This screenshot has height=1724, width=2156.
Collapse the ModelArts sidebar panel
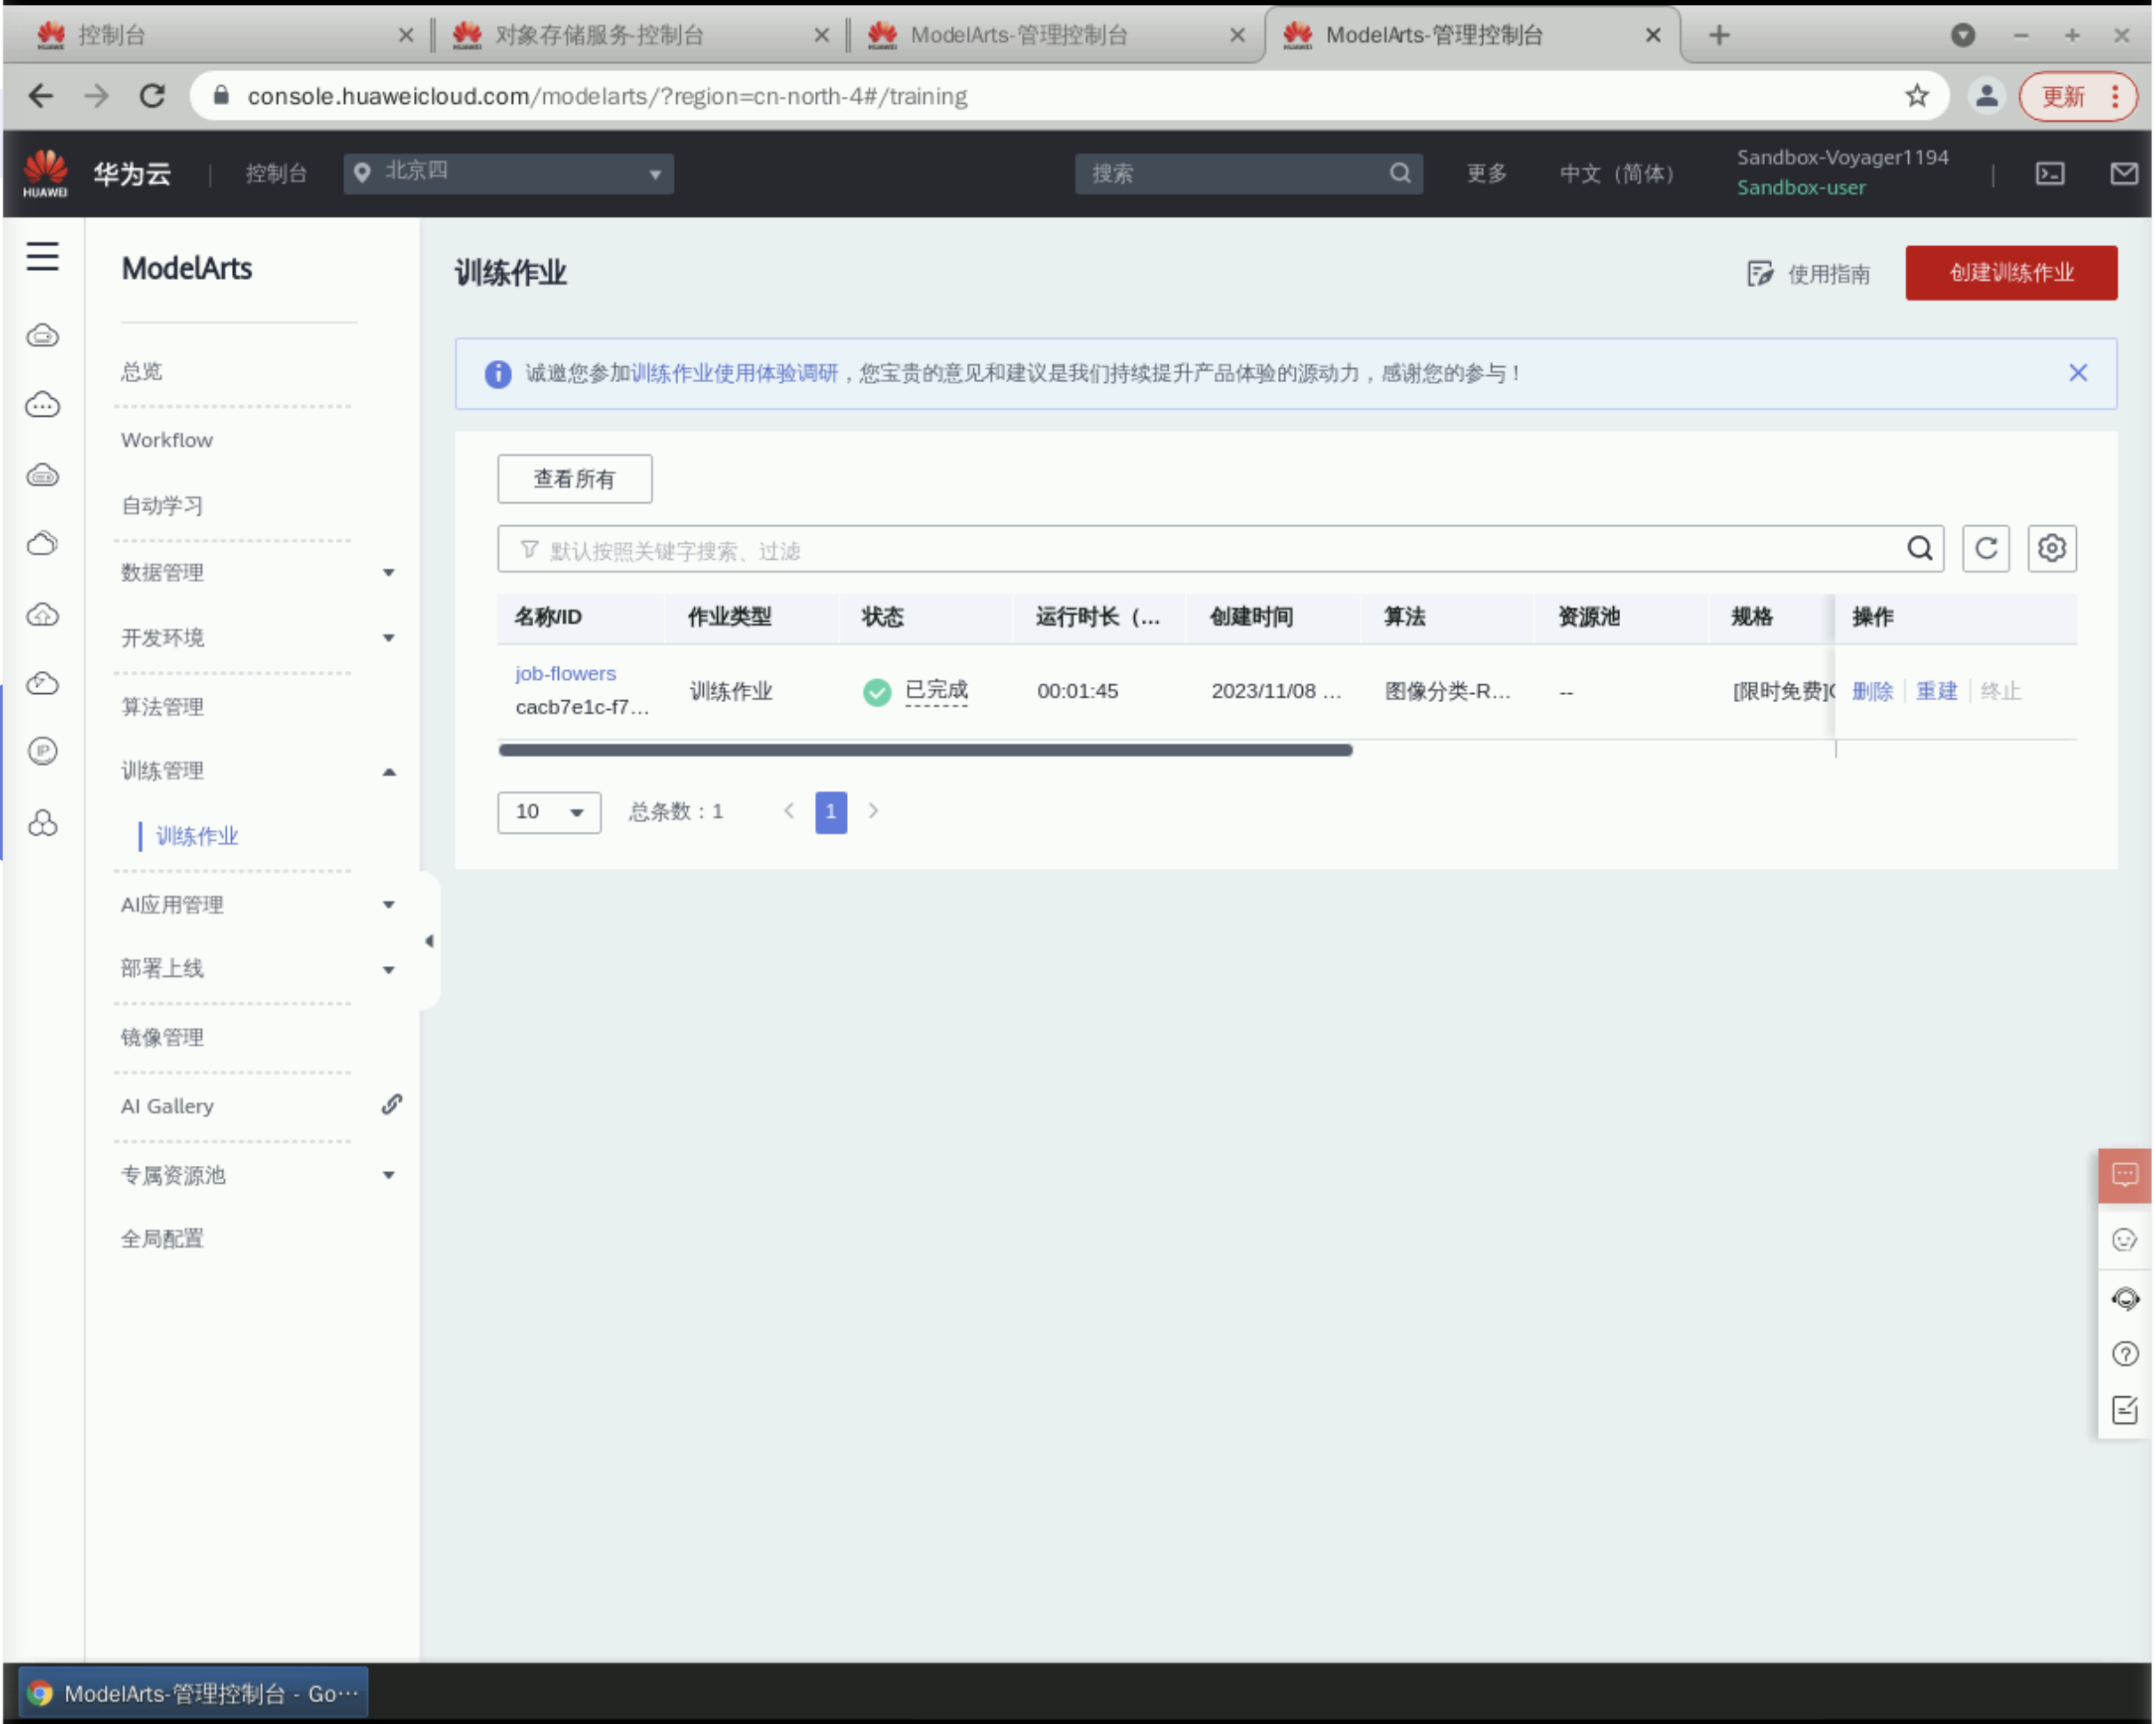[x=429, y=941]
